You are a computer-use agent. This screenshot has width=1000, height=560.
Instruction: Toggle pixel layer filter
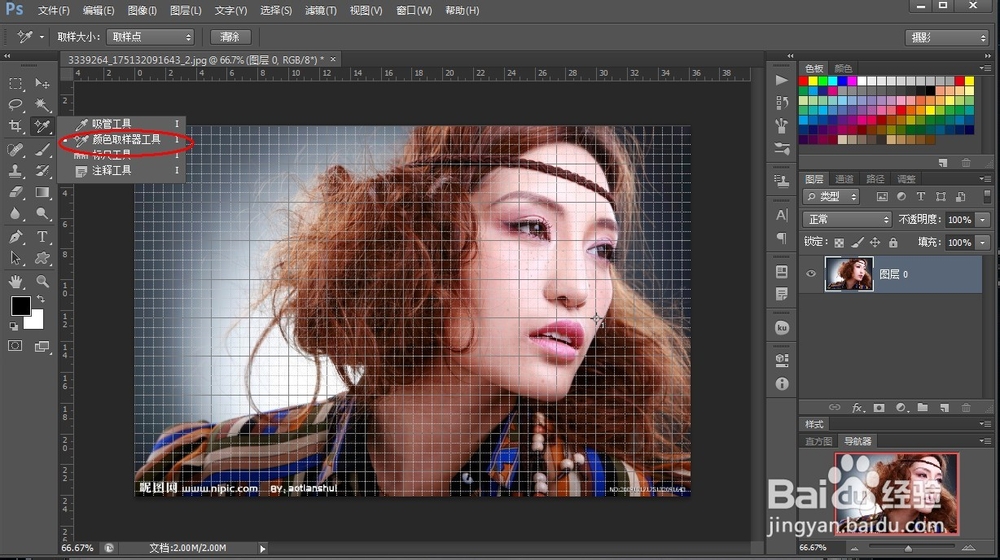[882, 196]
